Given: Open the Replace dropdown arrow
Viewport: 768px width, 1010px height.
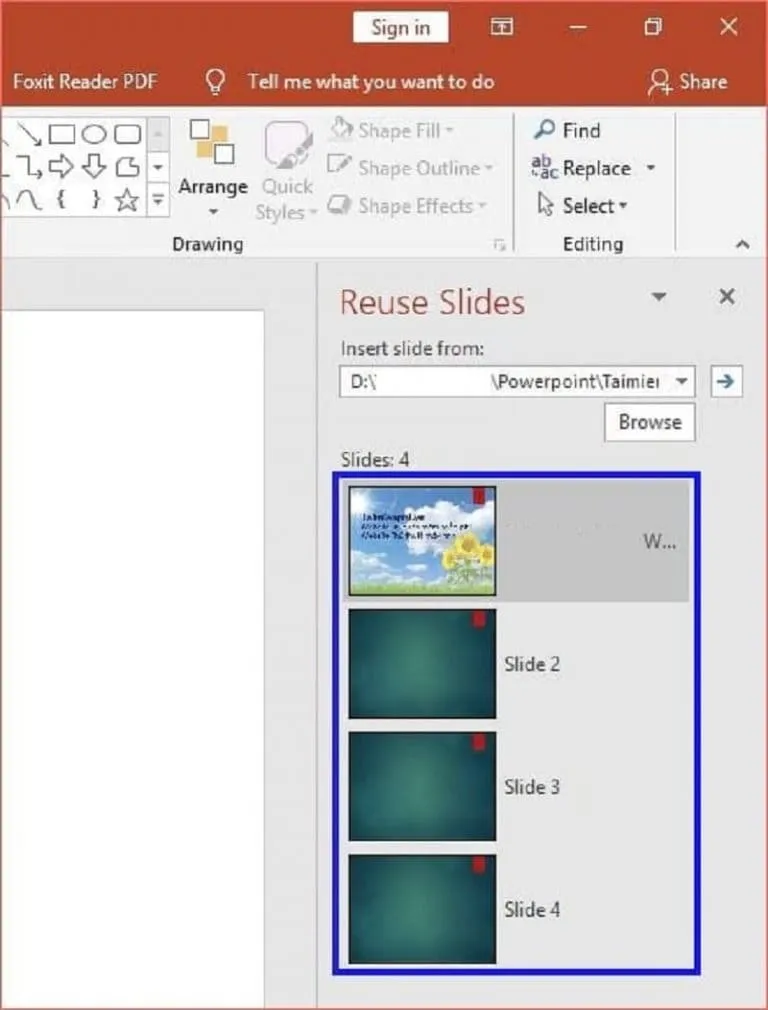Looking at the screenshot, I should 651,167.
